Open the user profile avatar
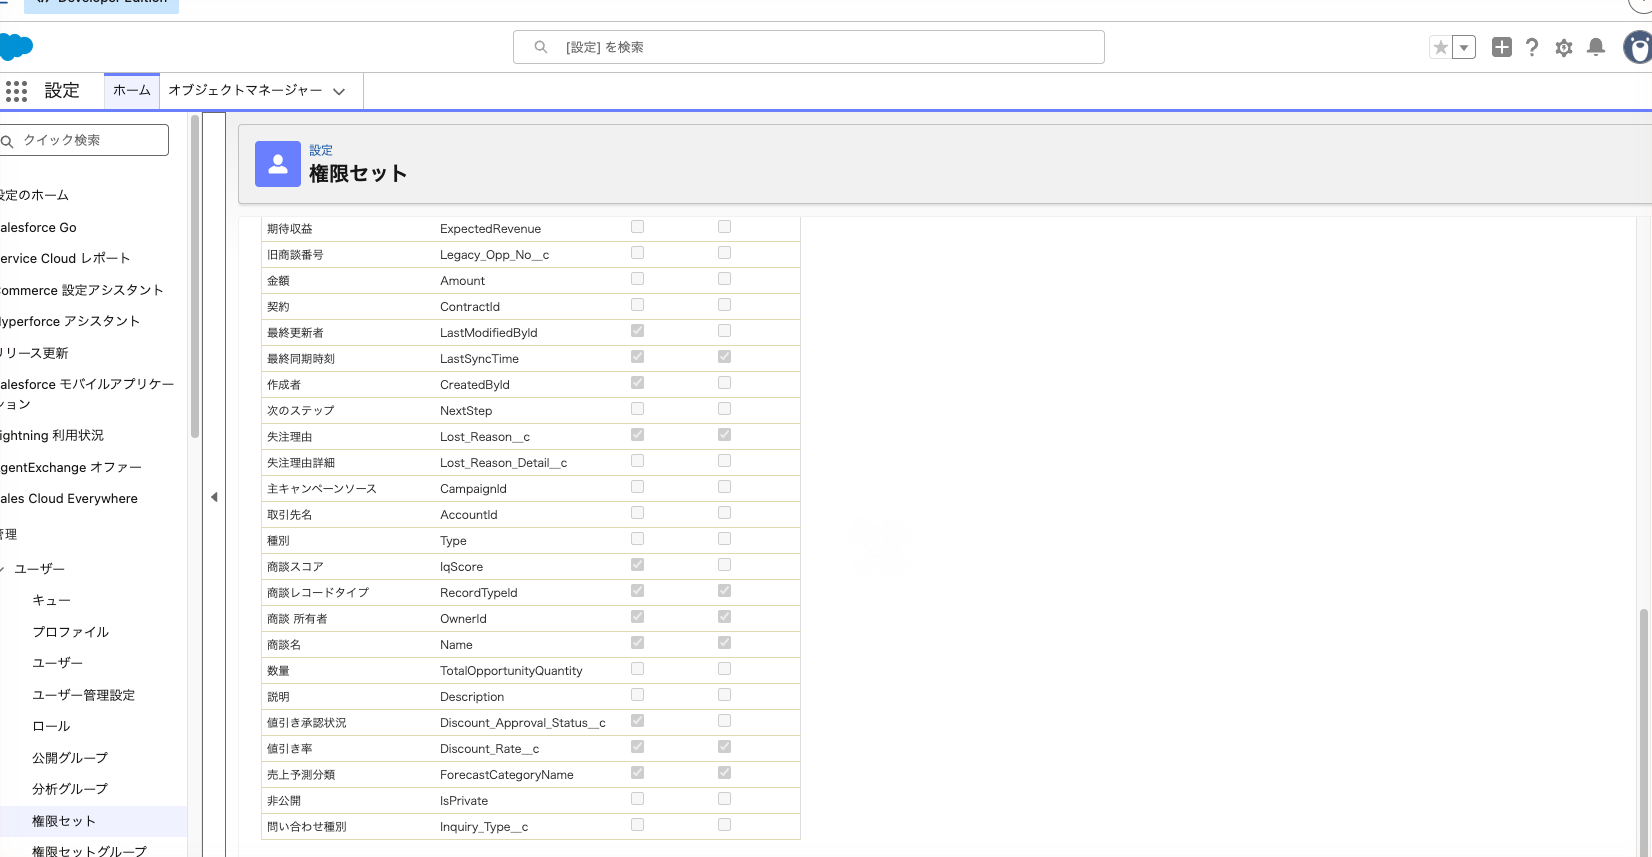The width and height of the screenshot is (1652, 857). pyautogui.click(x=1638, y=47)
